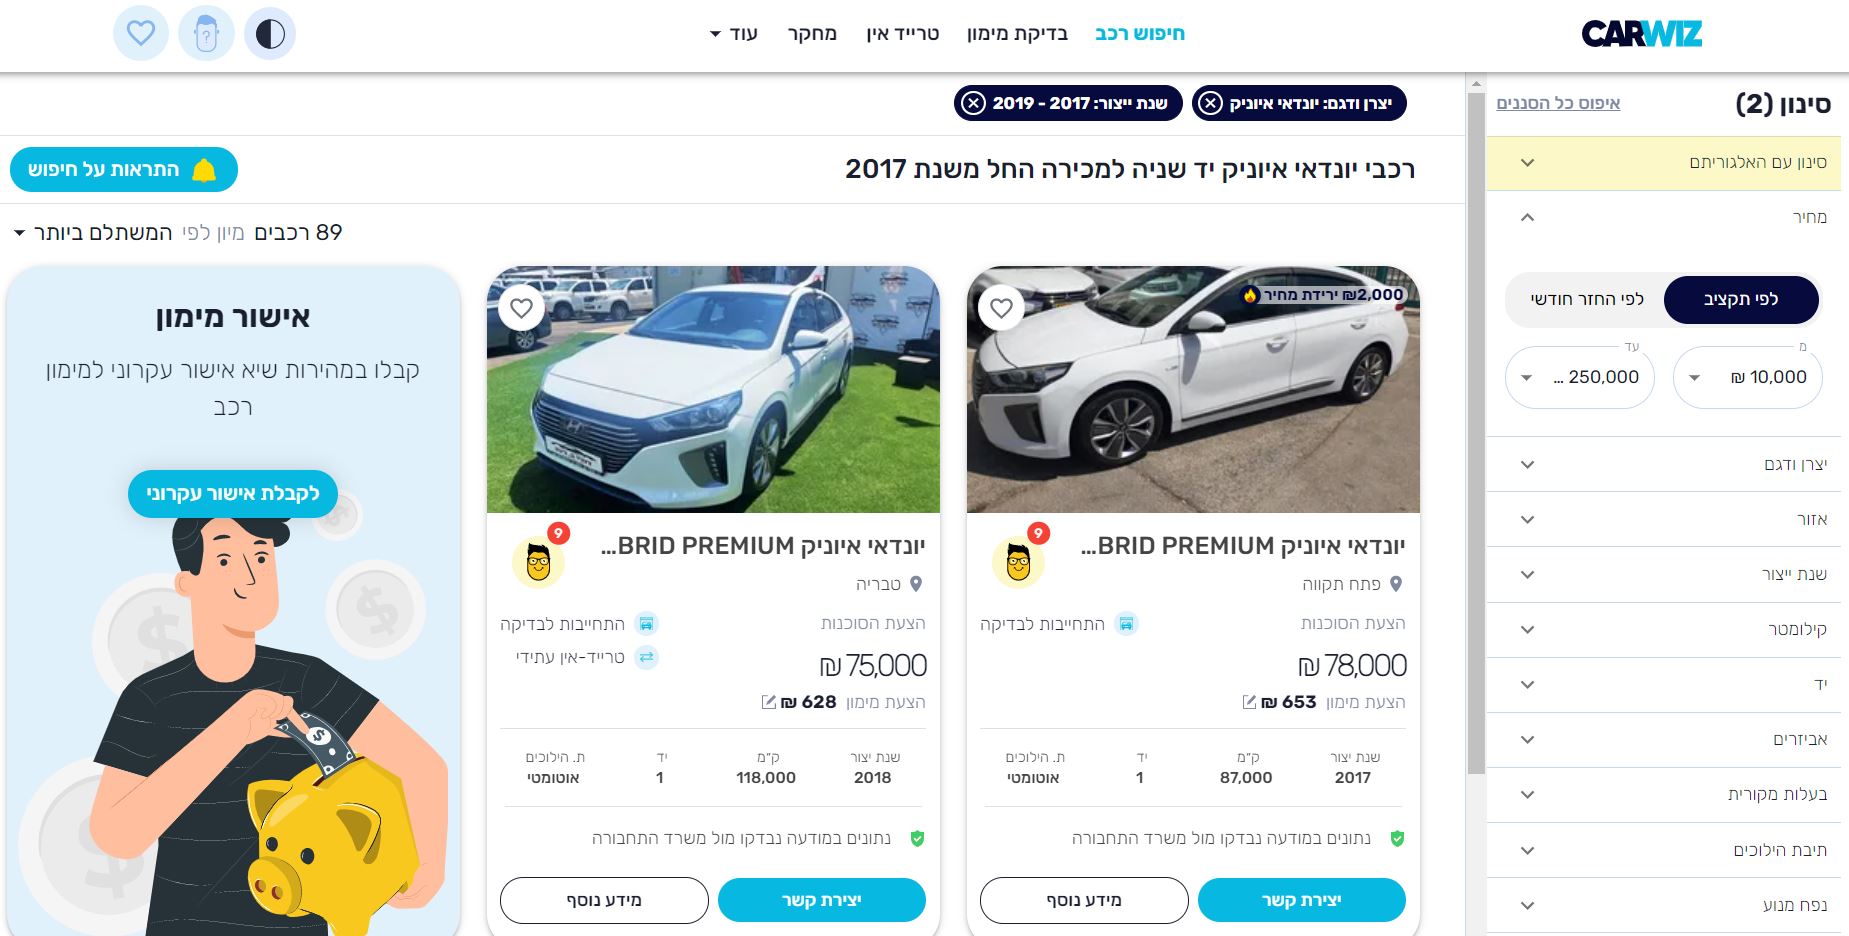This screenshot has width=1849, height=936.
Task: Remove the יונדאי איוניק model filter chip
Action: (1210, 103)
